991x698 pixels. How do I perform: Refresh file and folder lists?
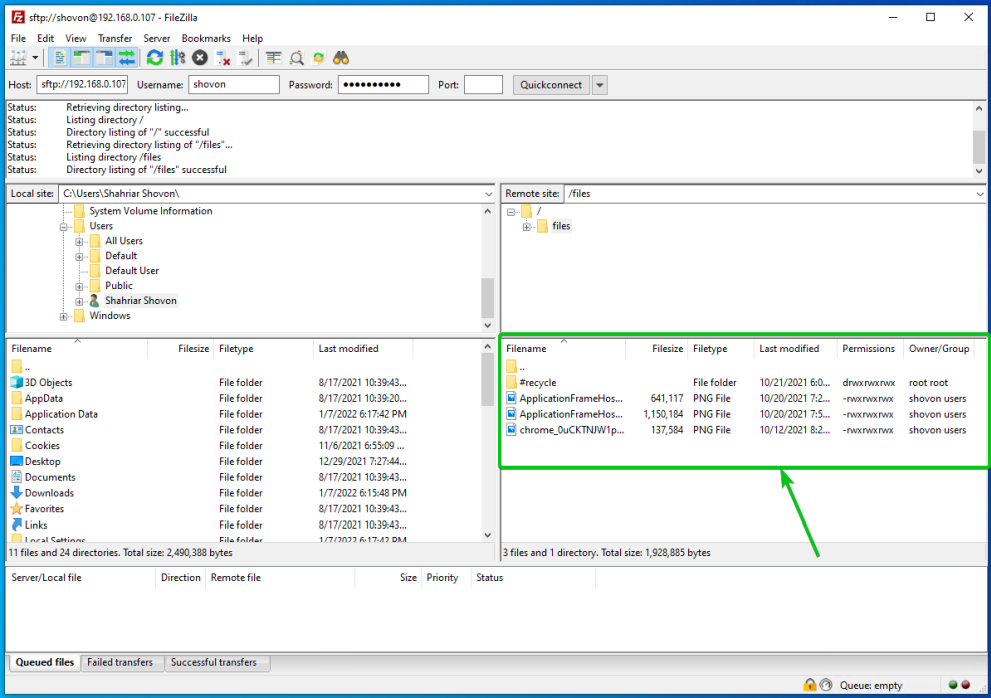155,58
